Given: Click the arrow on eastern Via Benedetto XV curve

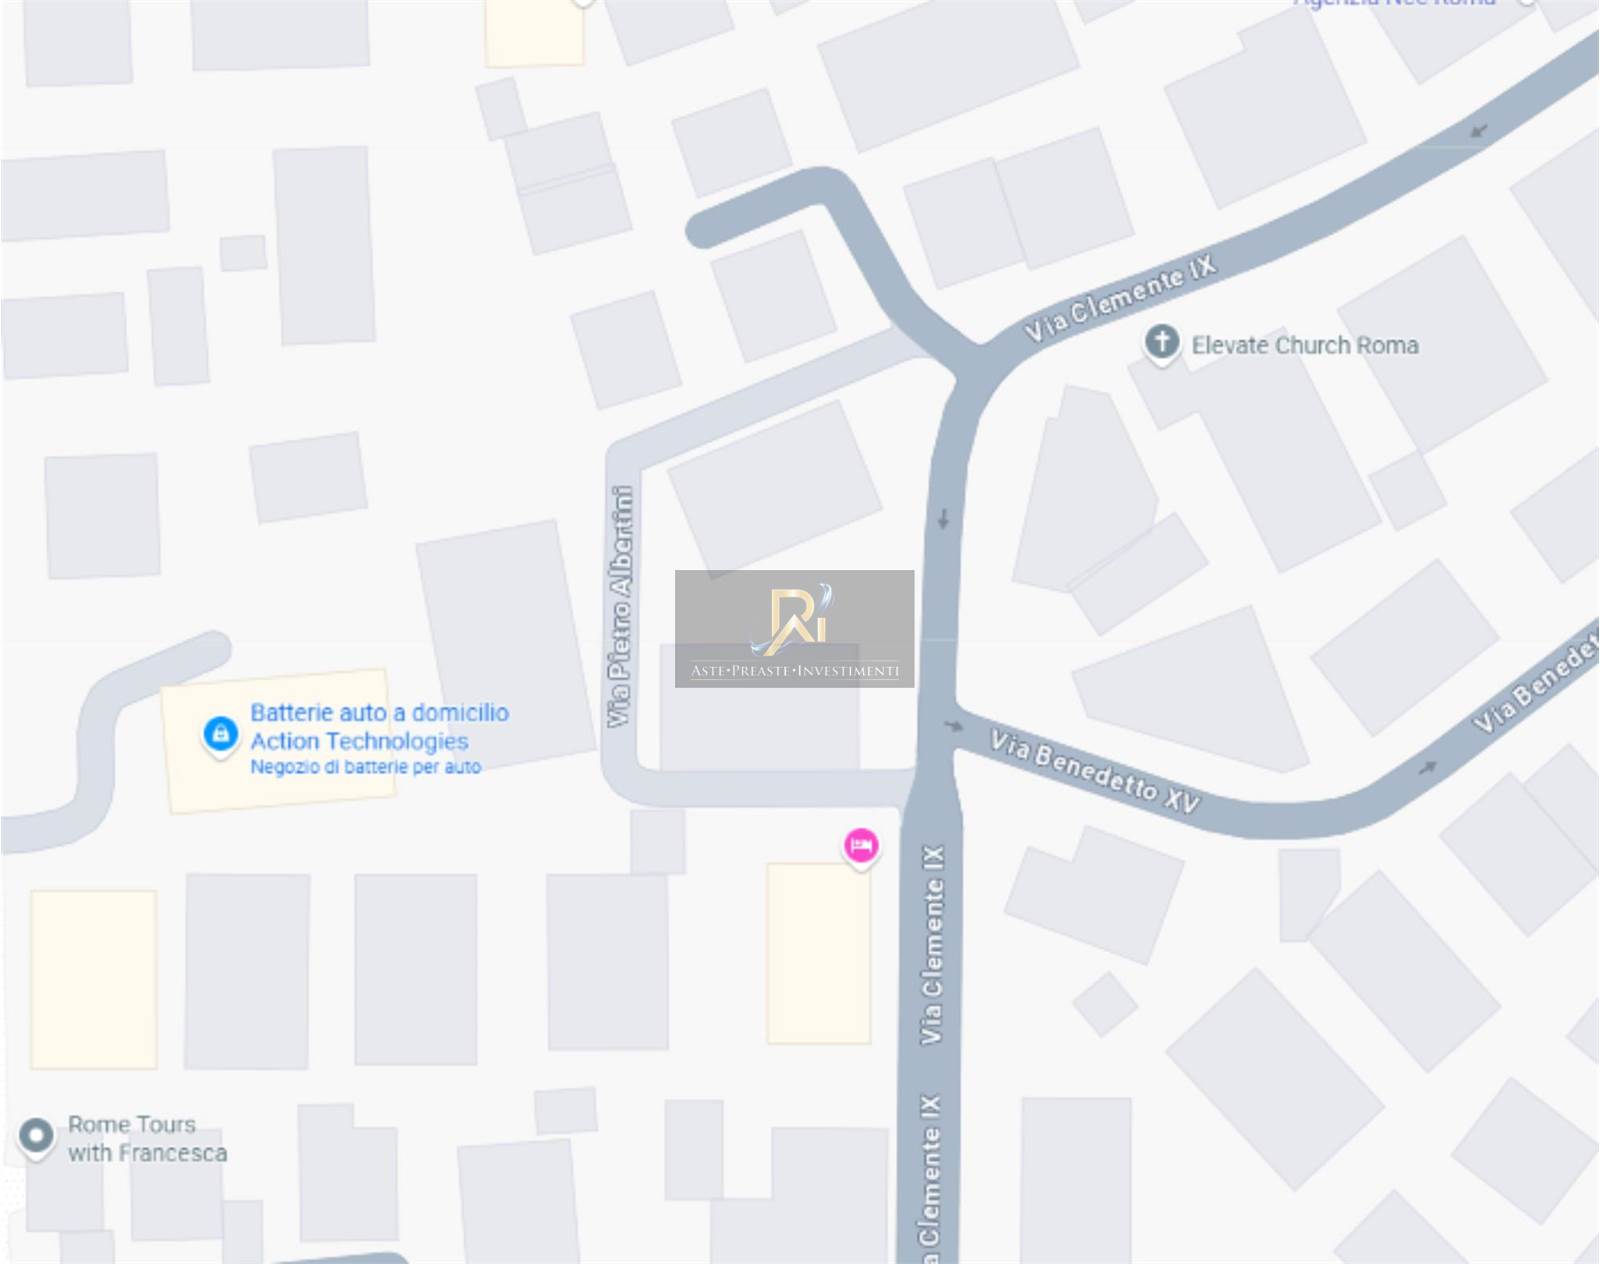Looking at the screenshot, I should (x=1427, y=767).
